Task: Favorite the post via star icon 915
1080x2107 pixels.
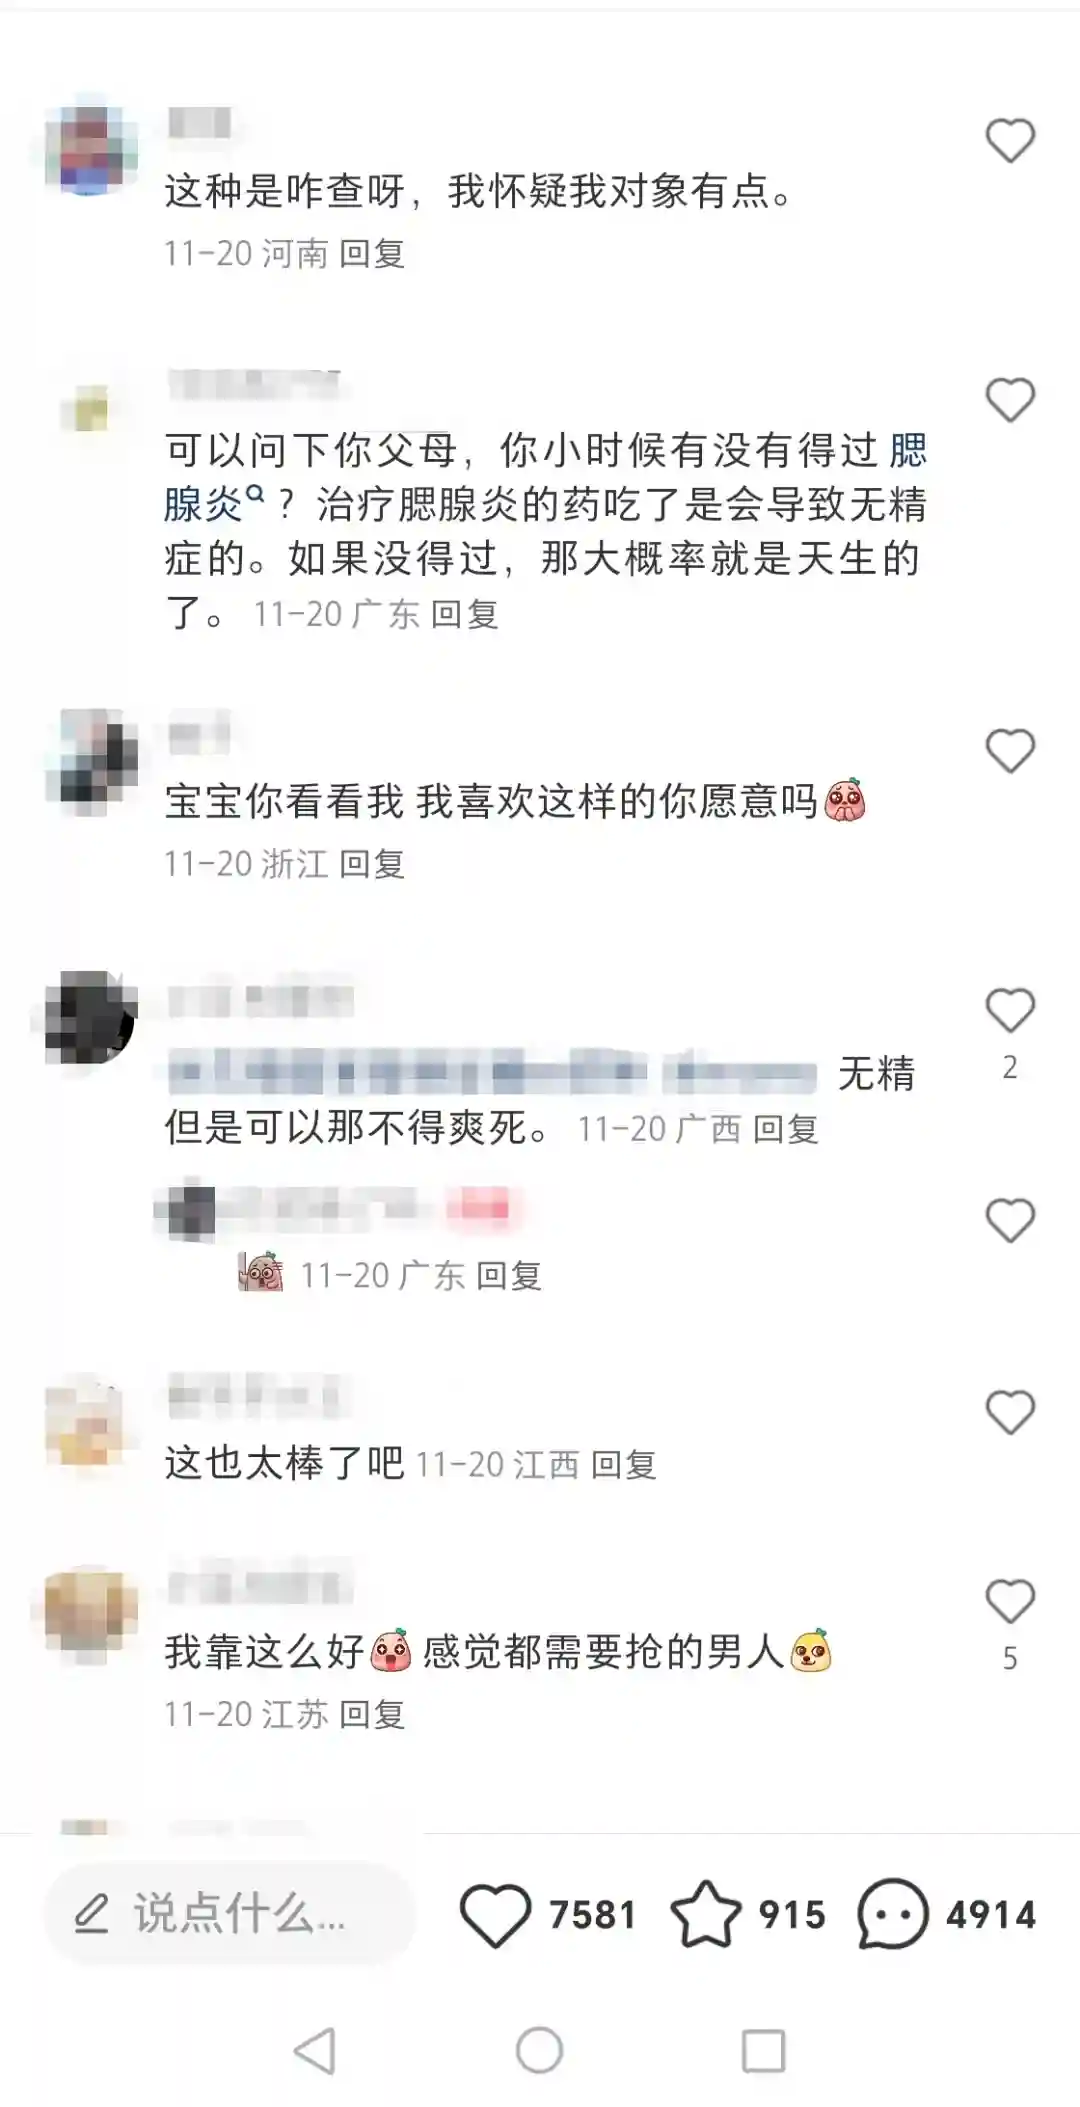Action: pos(706,1914)
